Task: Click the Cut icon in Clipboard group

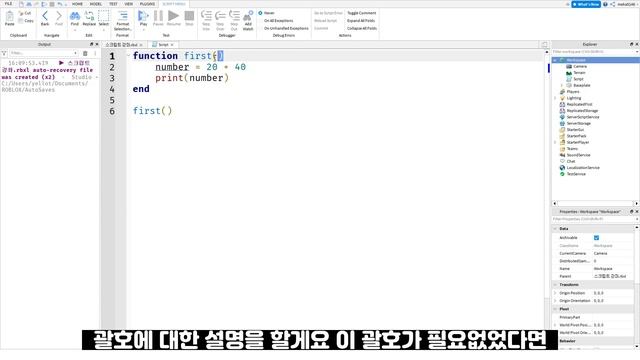Action: (21, 13)
